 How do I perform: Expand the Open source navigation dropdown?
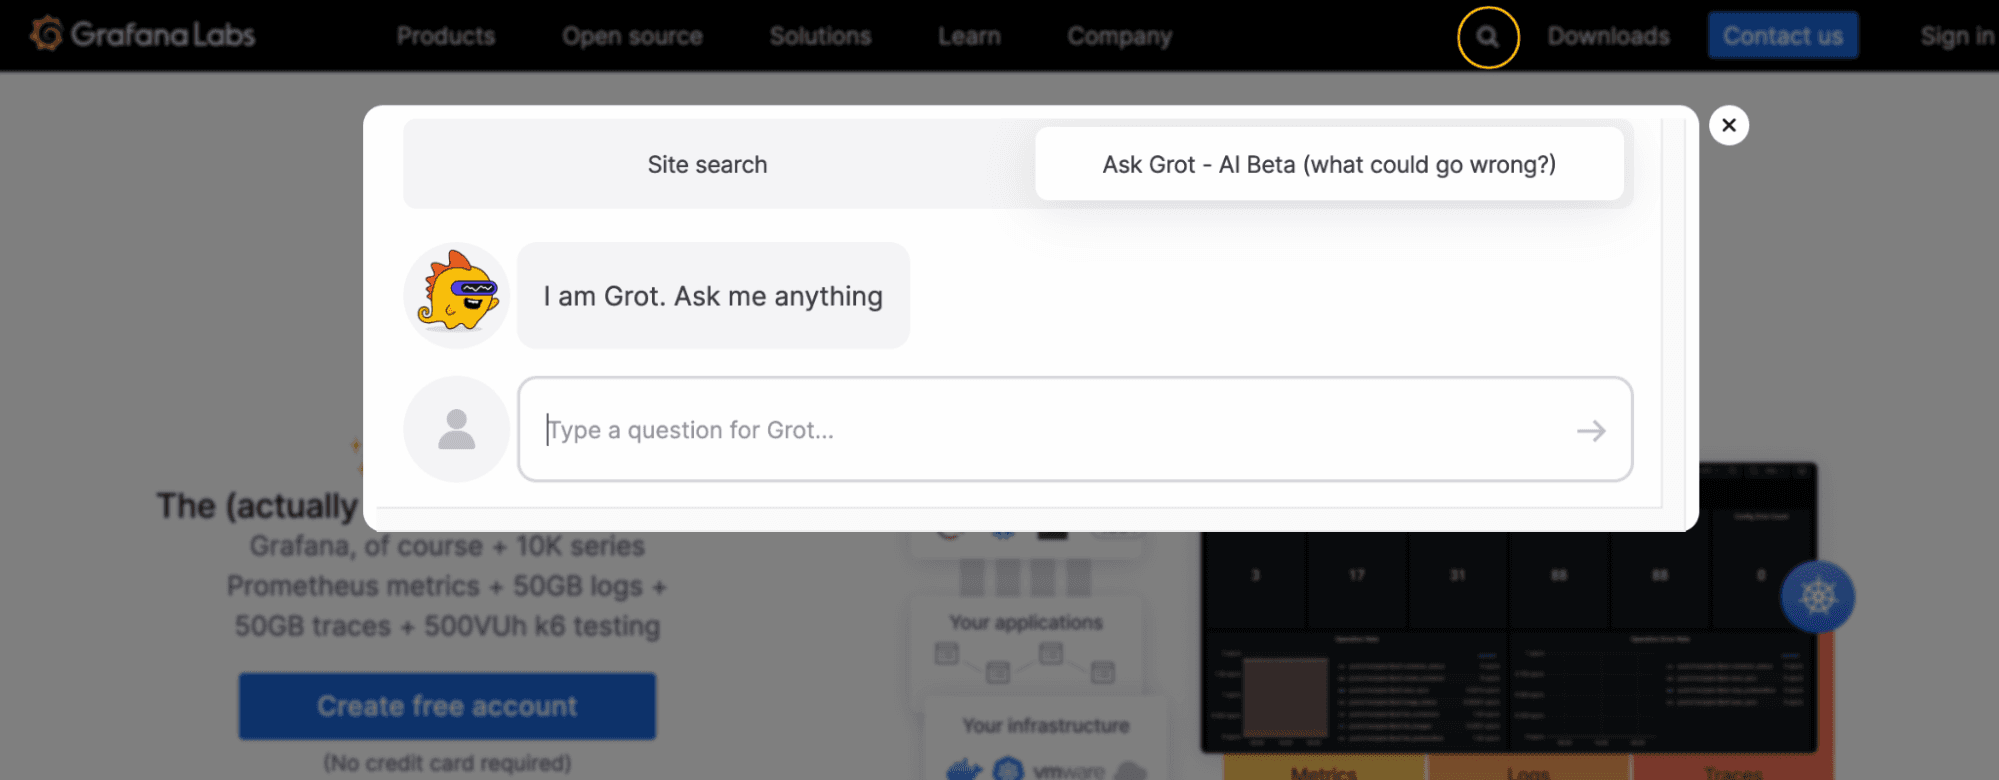tap(632, 36)
